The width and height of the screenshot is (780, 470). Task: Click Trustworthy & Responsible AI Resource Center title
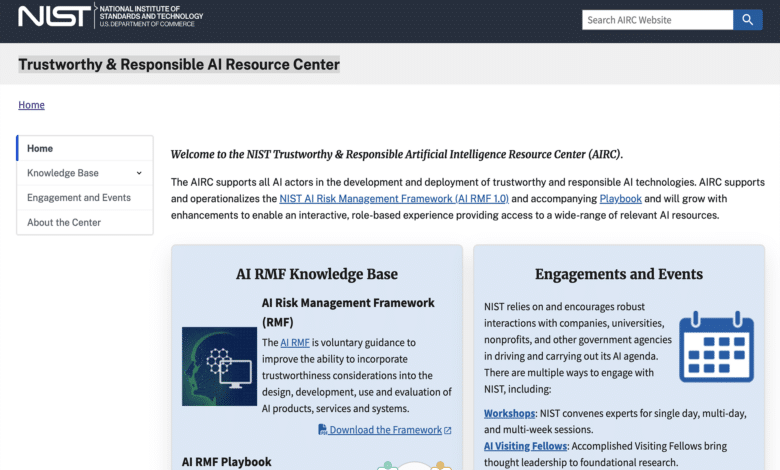179,64
